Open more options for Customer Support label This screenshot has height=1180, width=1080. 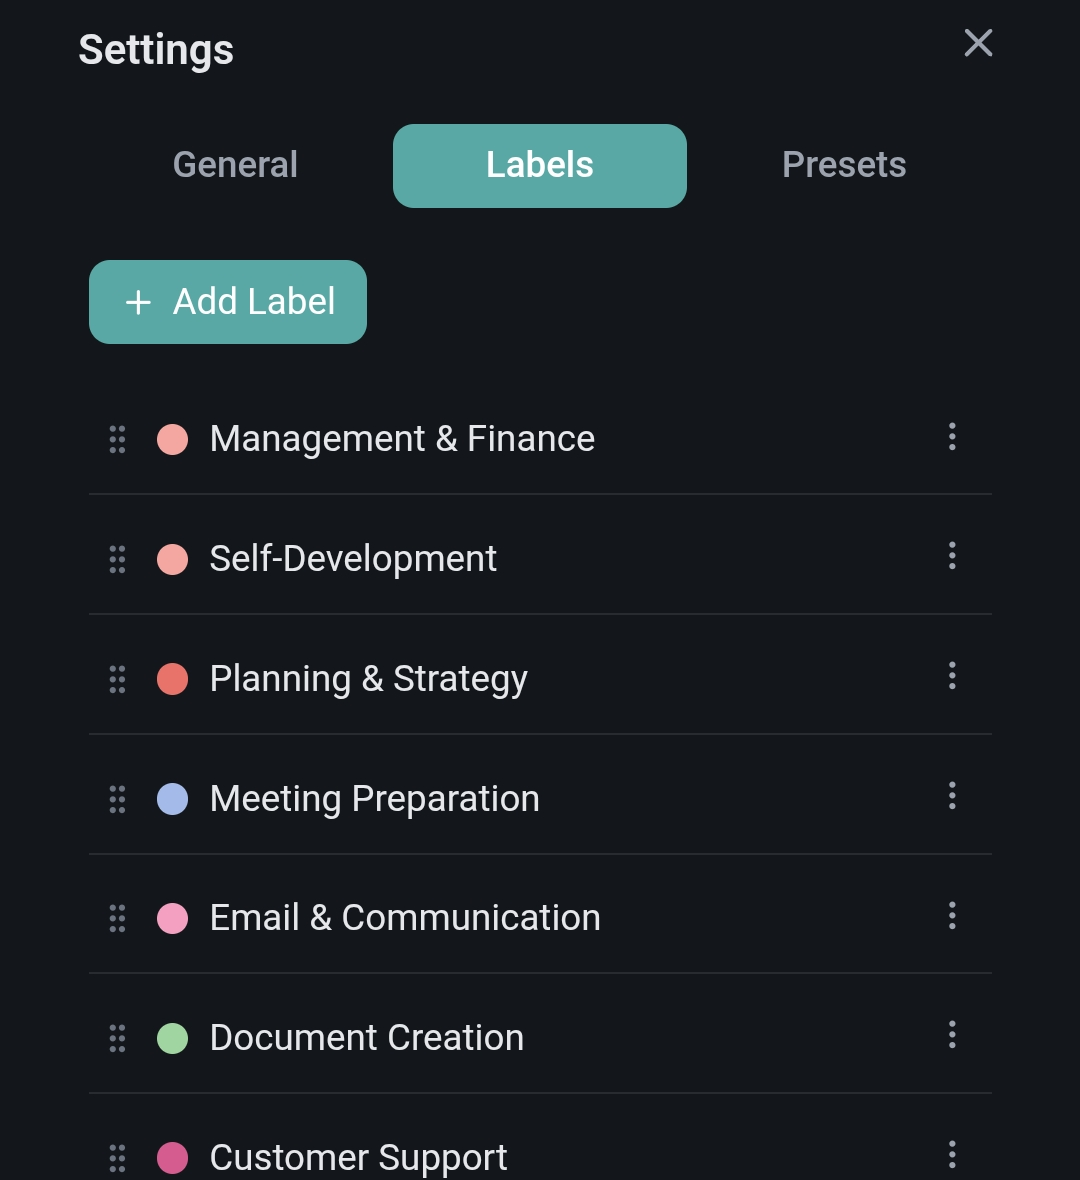pos(951,1155)
